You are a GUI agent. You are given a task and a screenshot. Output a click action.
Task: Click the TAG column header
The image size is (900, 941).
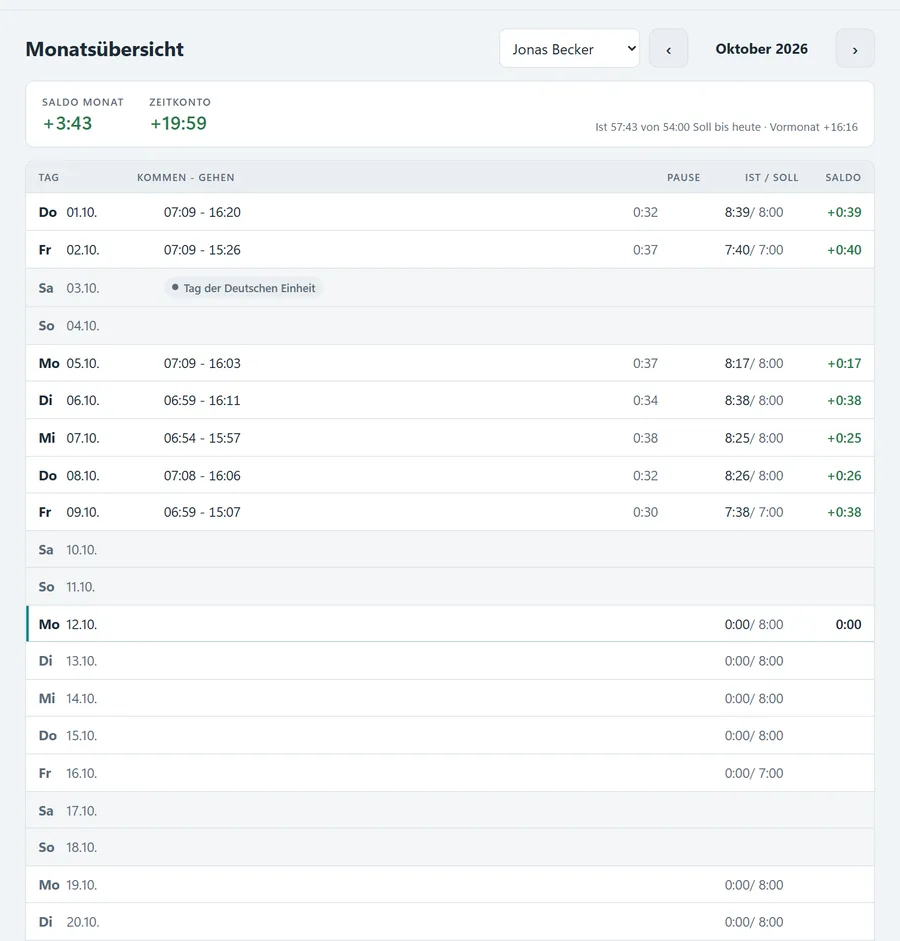click(49, 178)
